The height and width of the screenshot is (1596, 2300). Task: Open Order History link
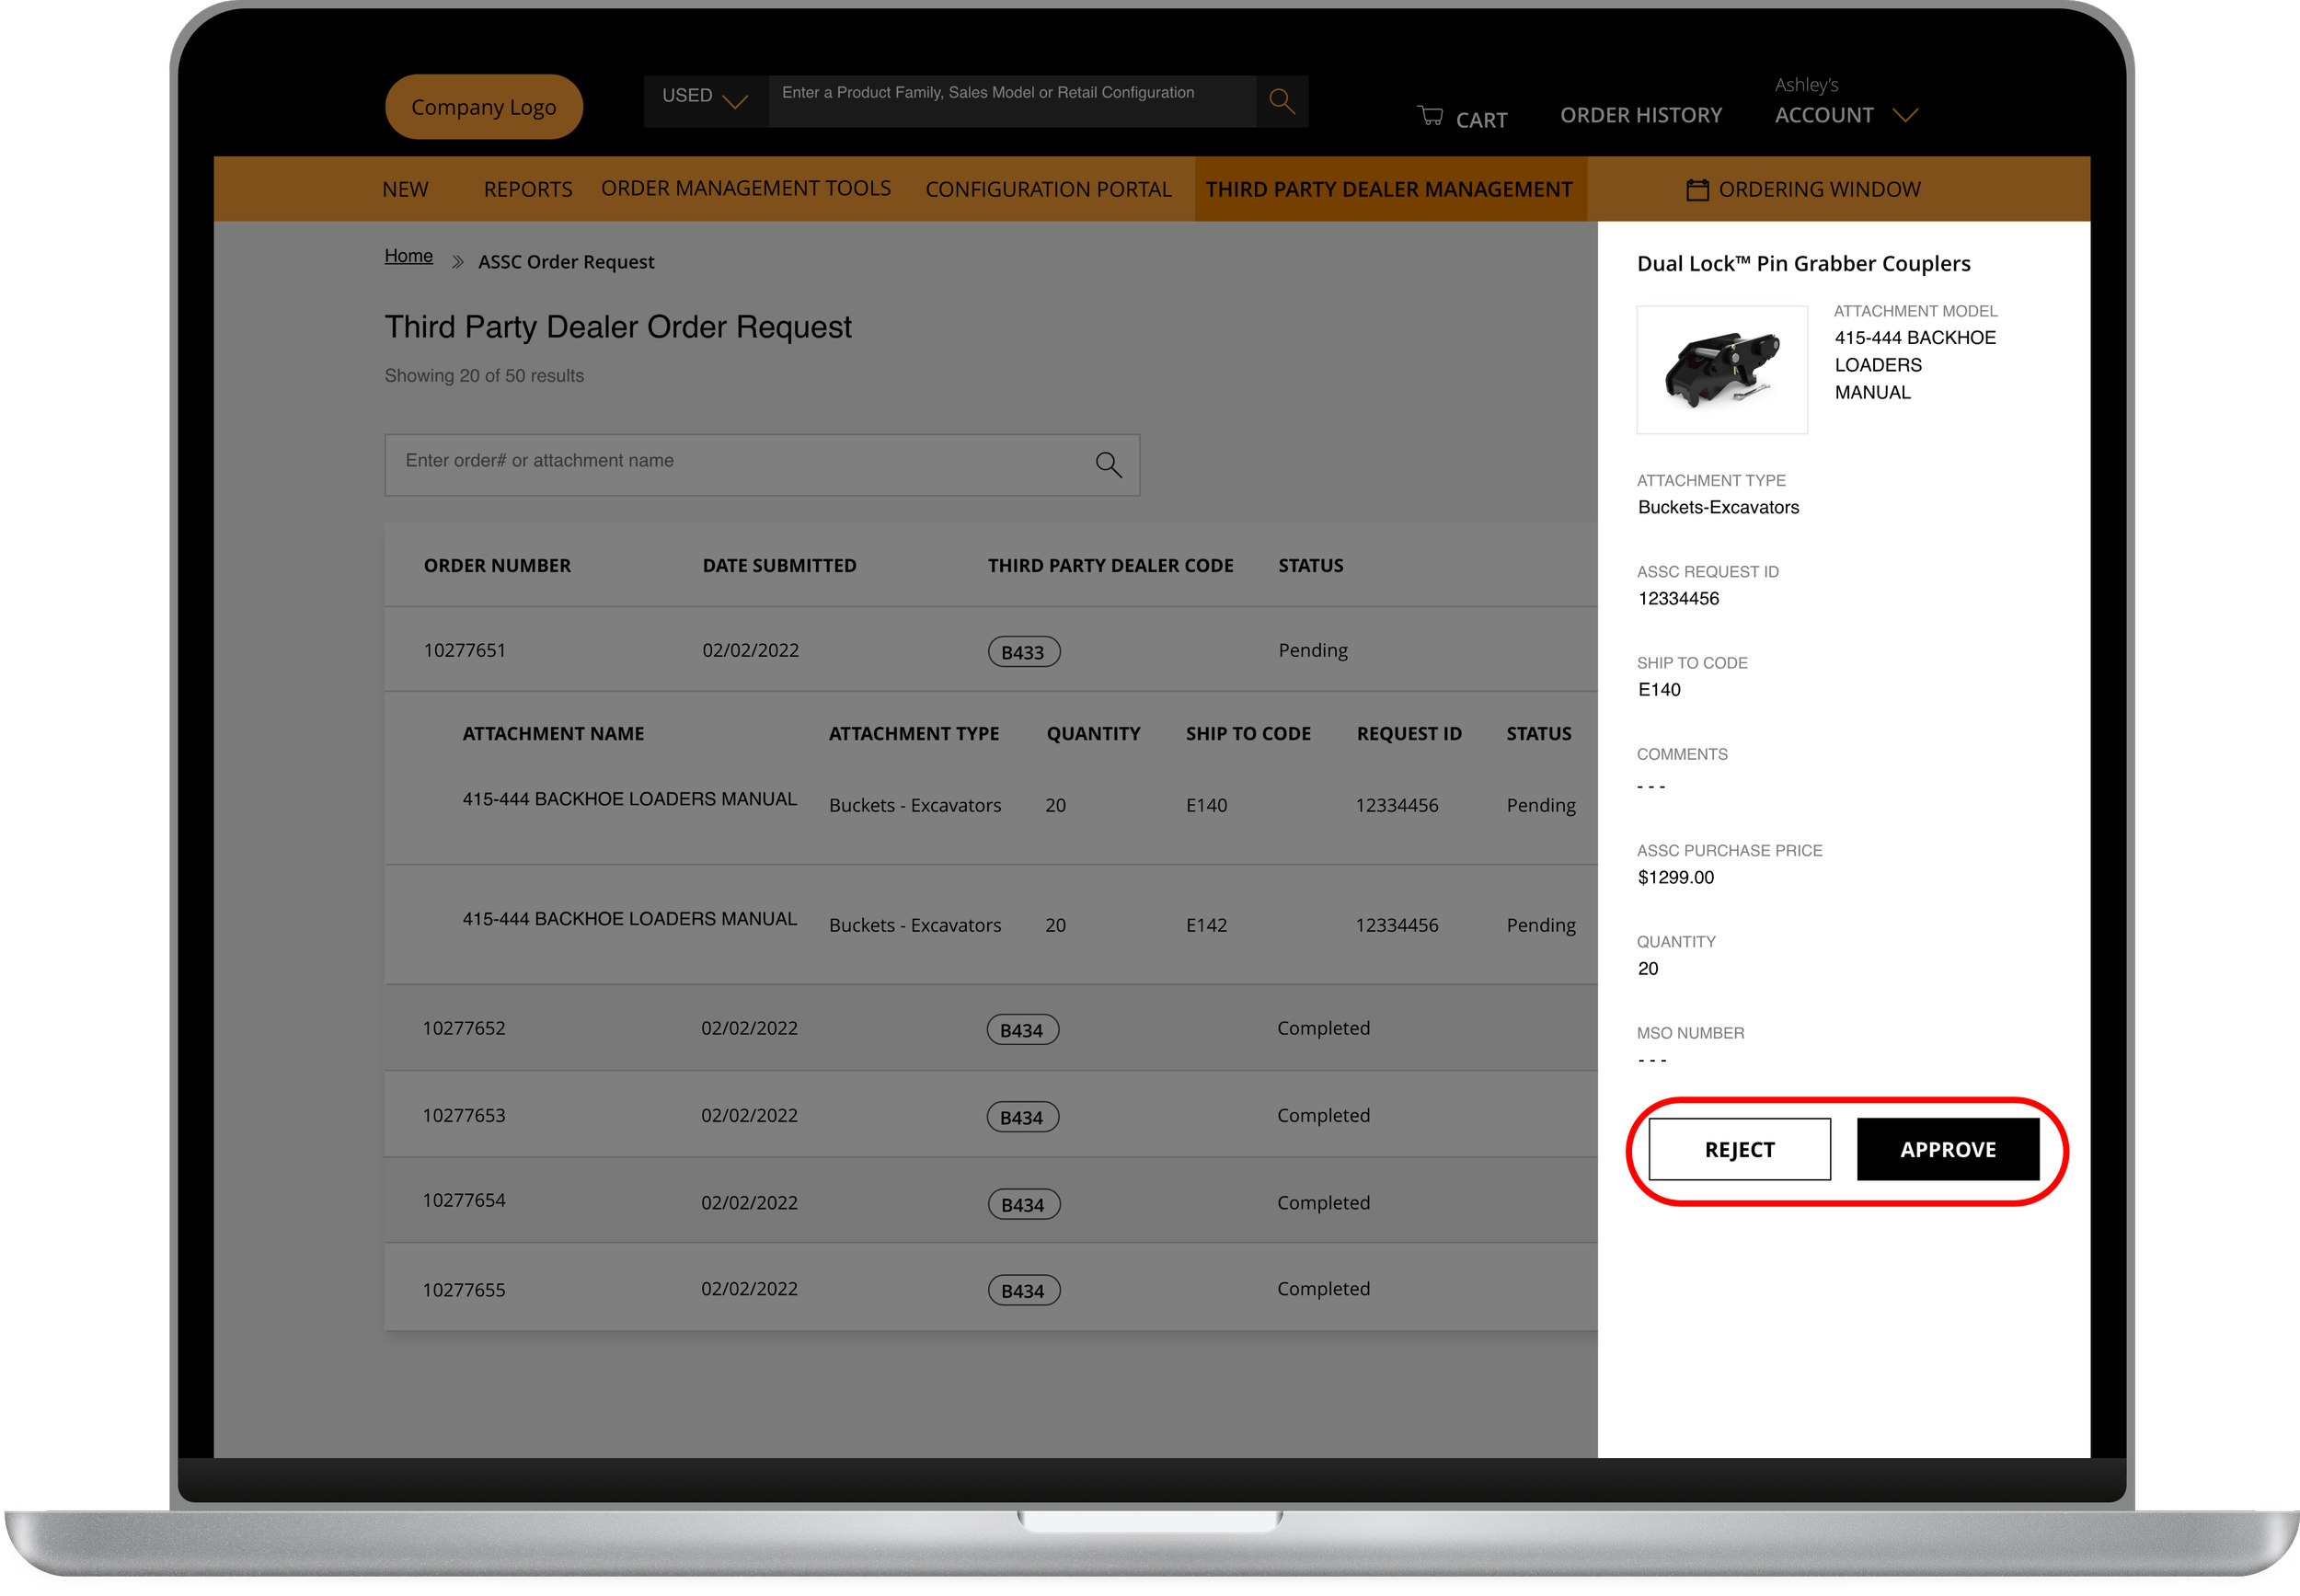click(x=1640, y=115)
